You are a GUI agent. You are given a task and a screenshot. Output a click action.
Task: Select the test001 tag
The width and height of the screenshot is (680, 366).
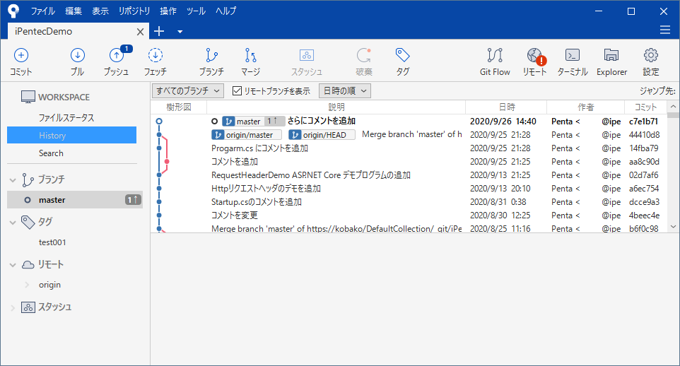[x=52, y=242]
